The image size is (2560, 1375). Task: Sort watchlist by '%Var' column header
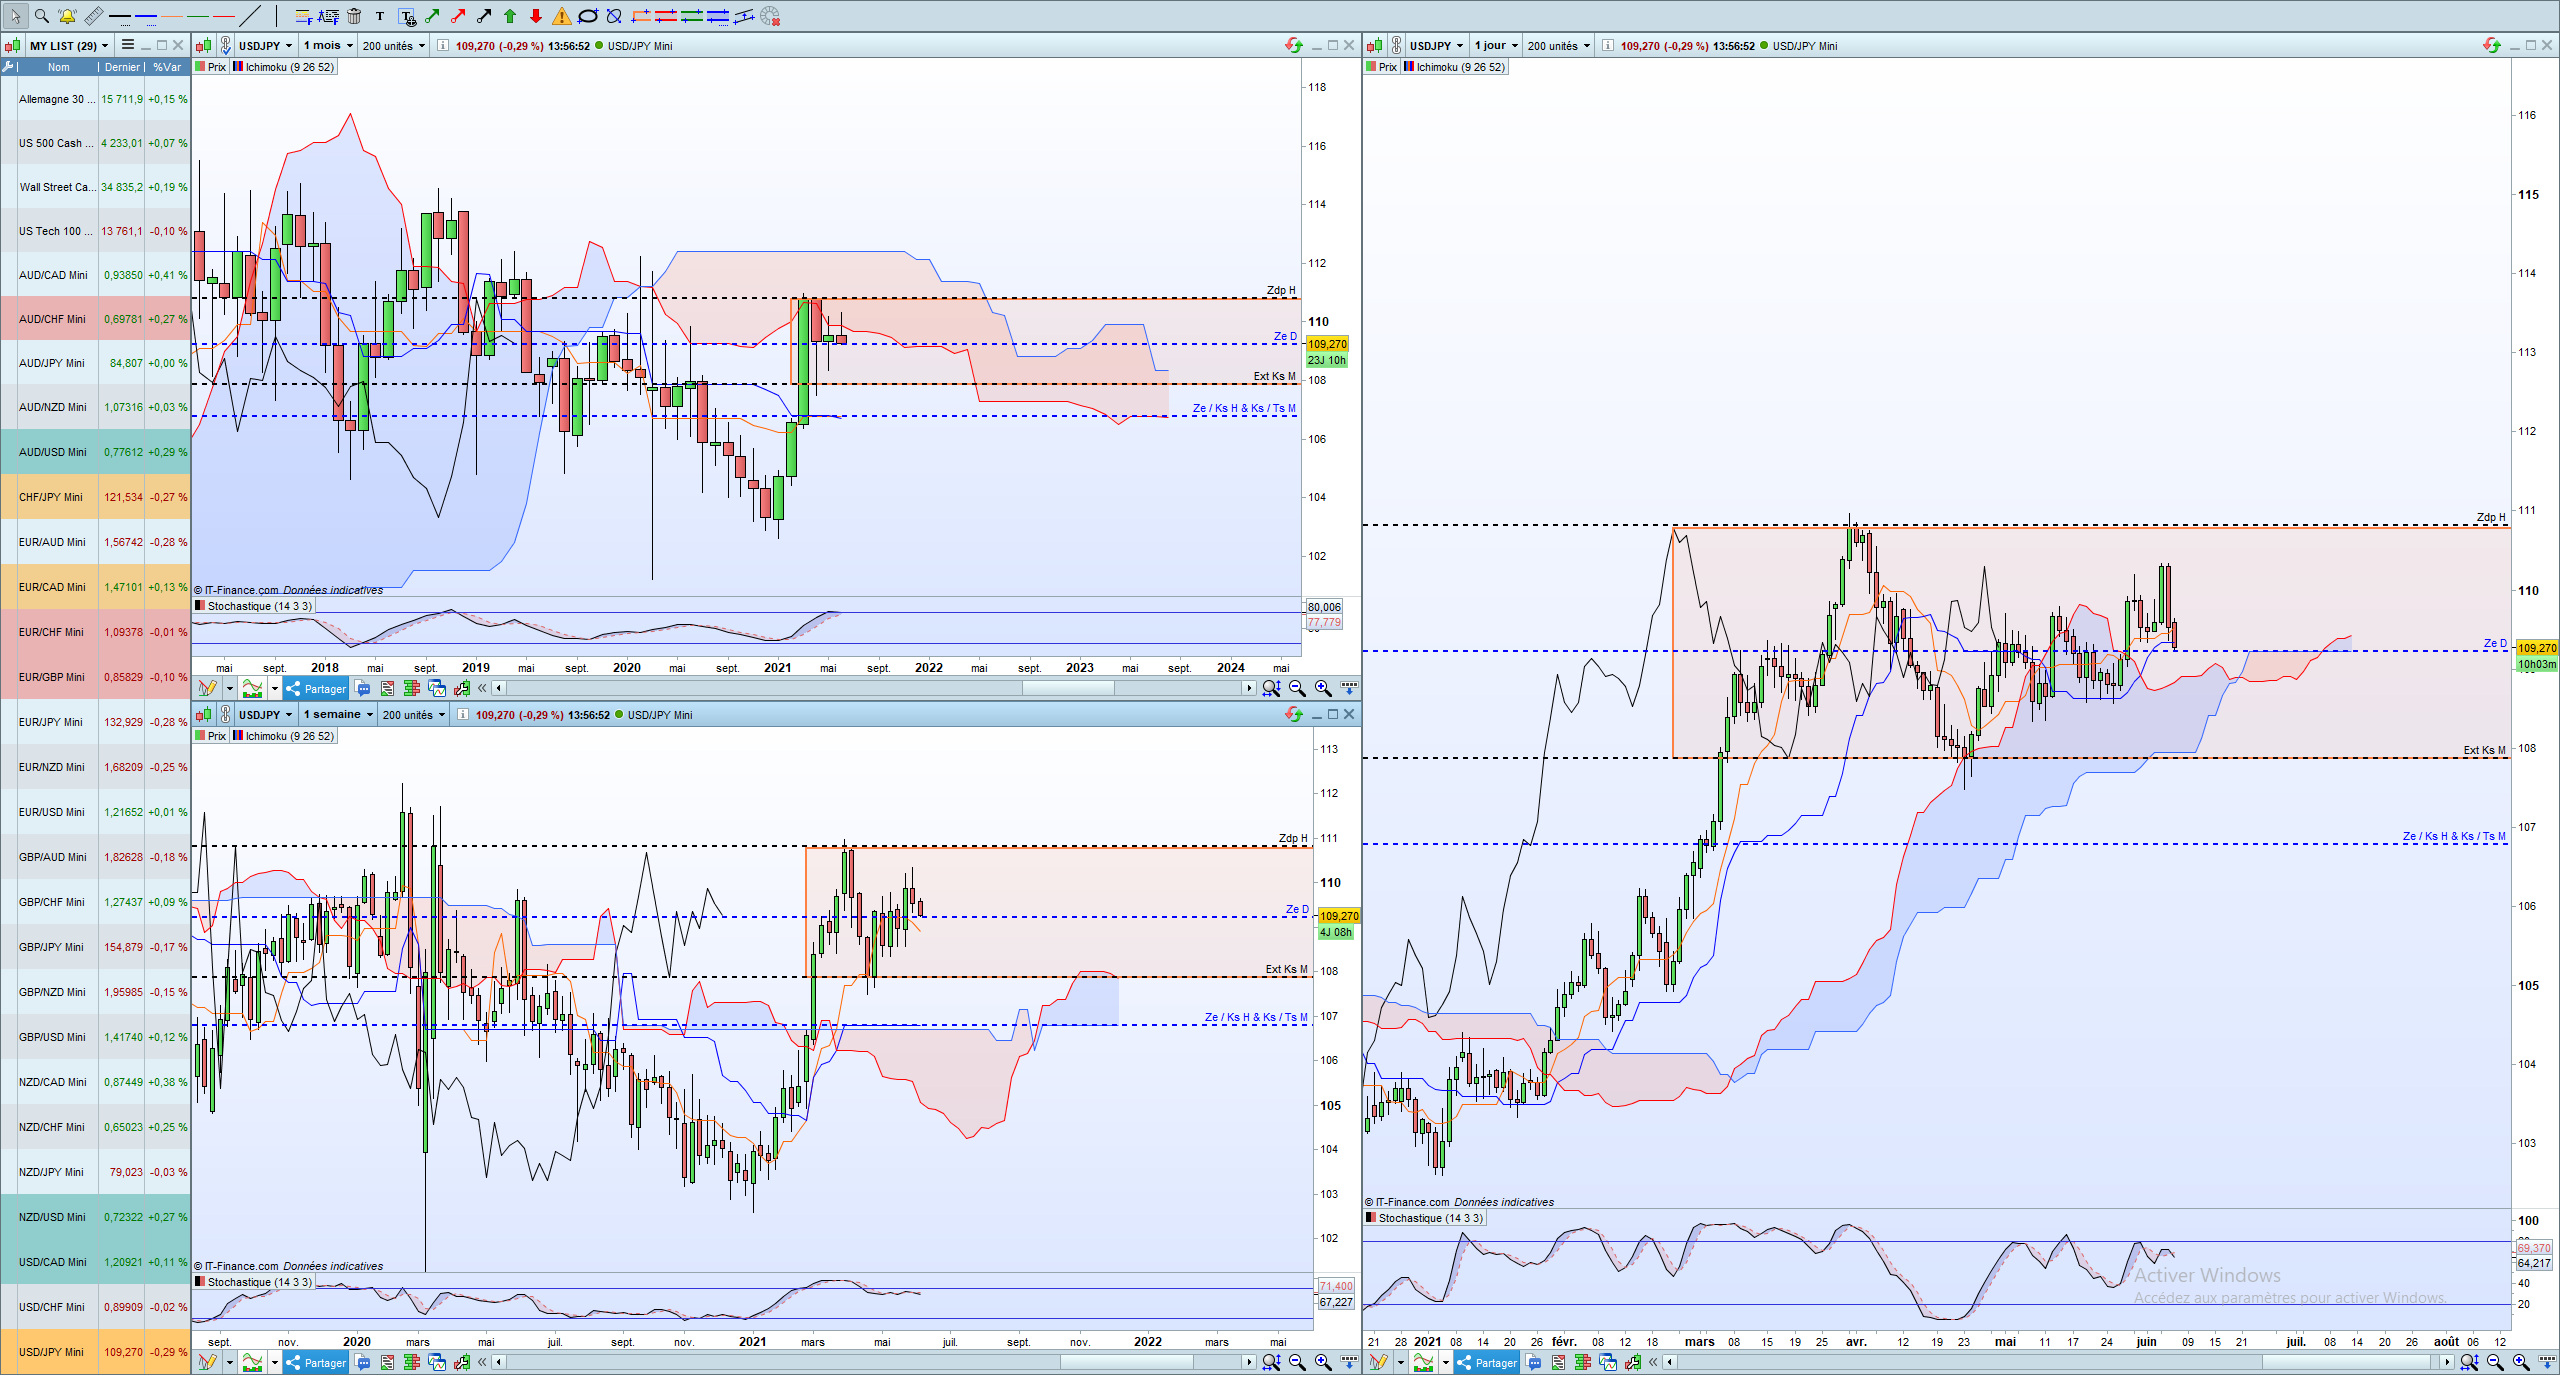tap(167, 67)
